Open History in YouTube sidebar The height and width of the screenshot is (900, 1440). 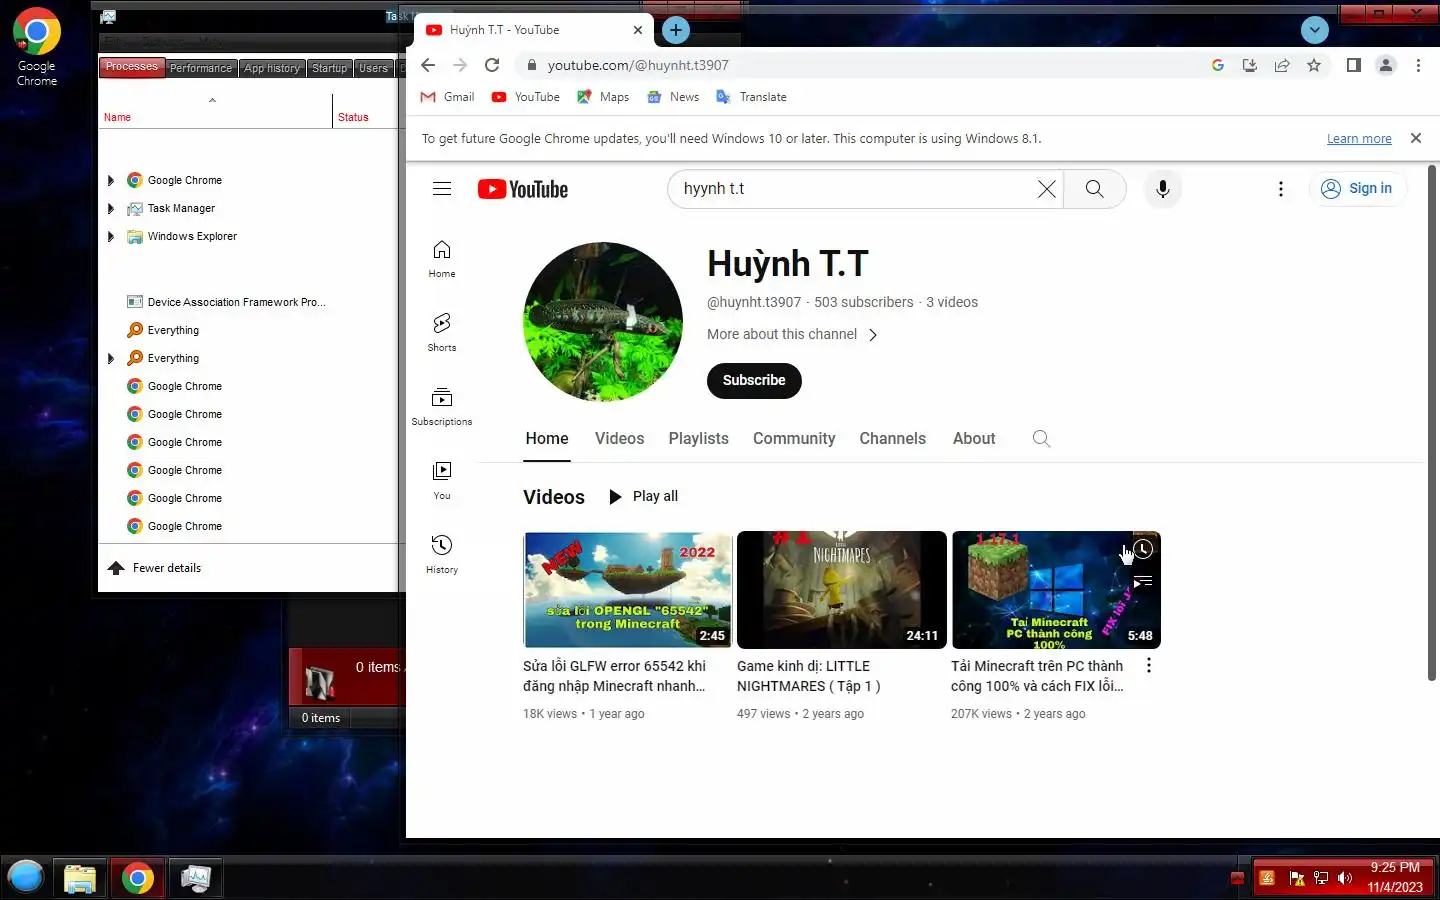442,555
